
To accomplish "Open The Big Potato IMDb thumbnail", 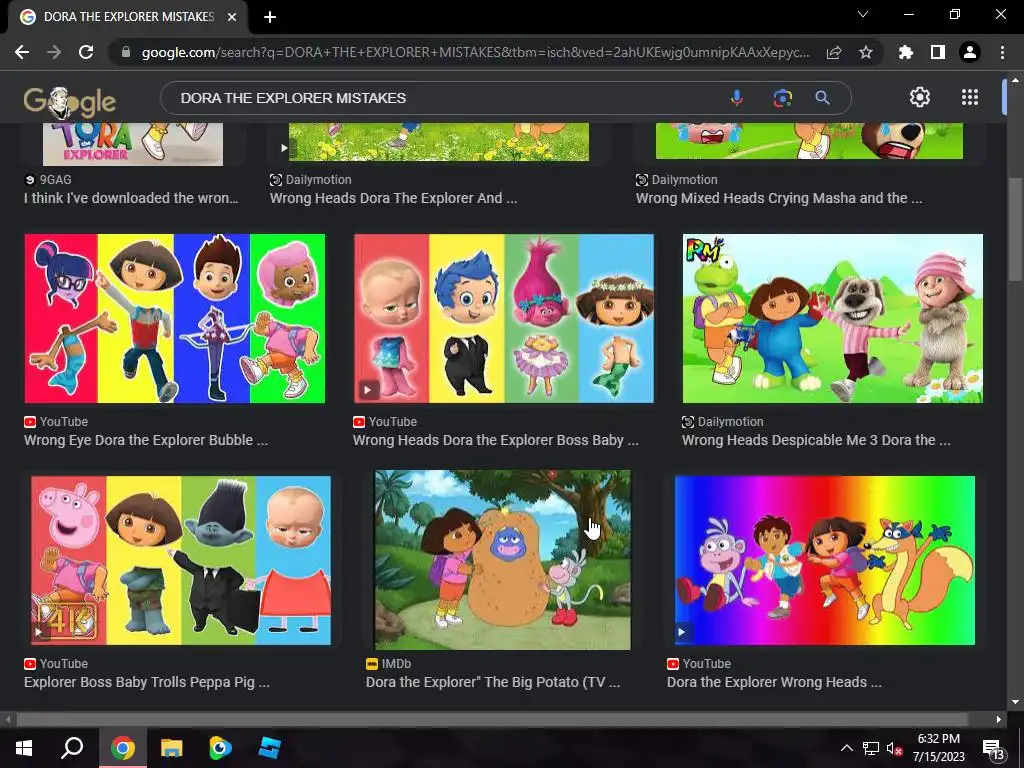I will click(503, 560).
